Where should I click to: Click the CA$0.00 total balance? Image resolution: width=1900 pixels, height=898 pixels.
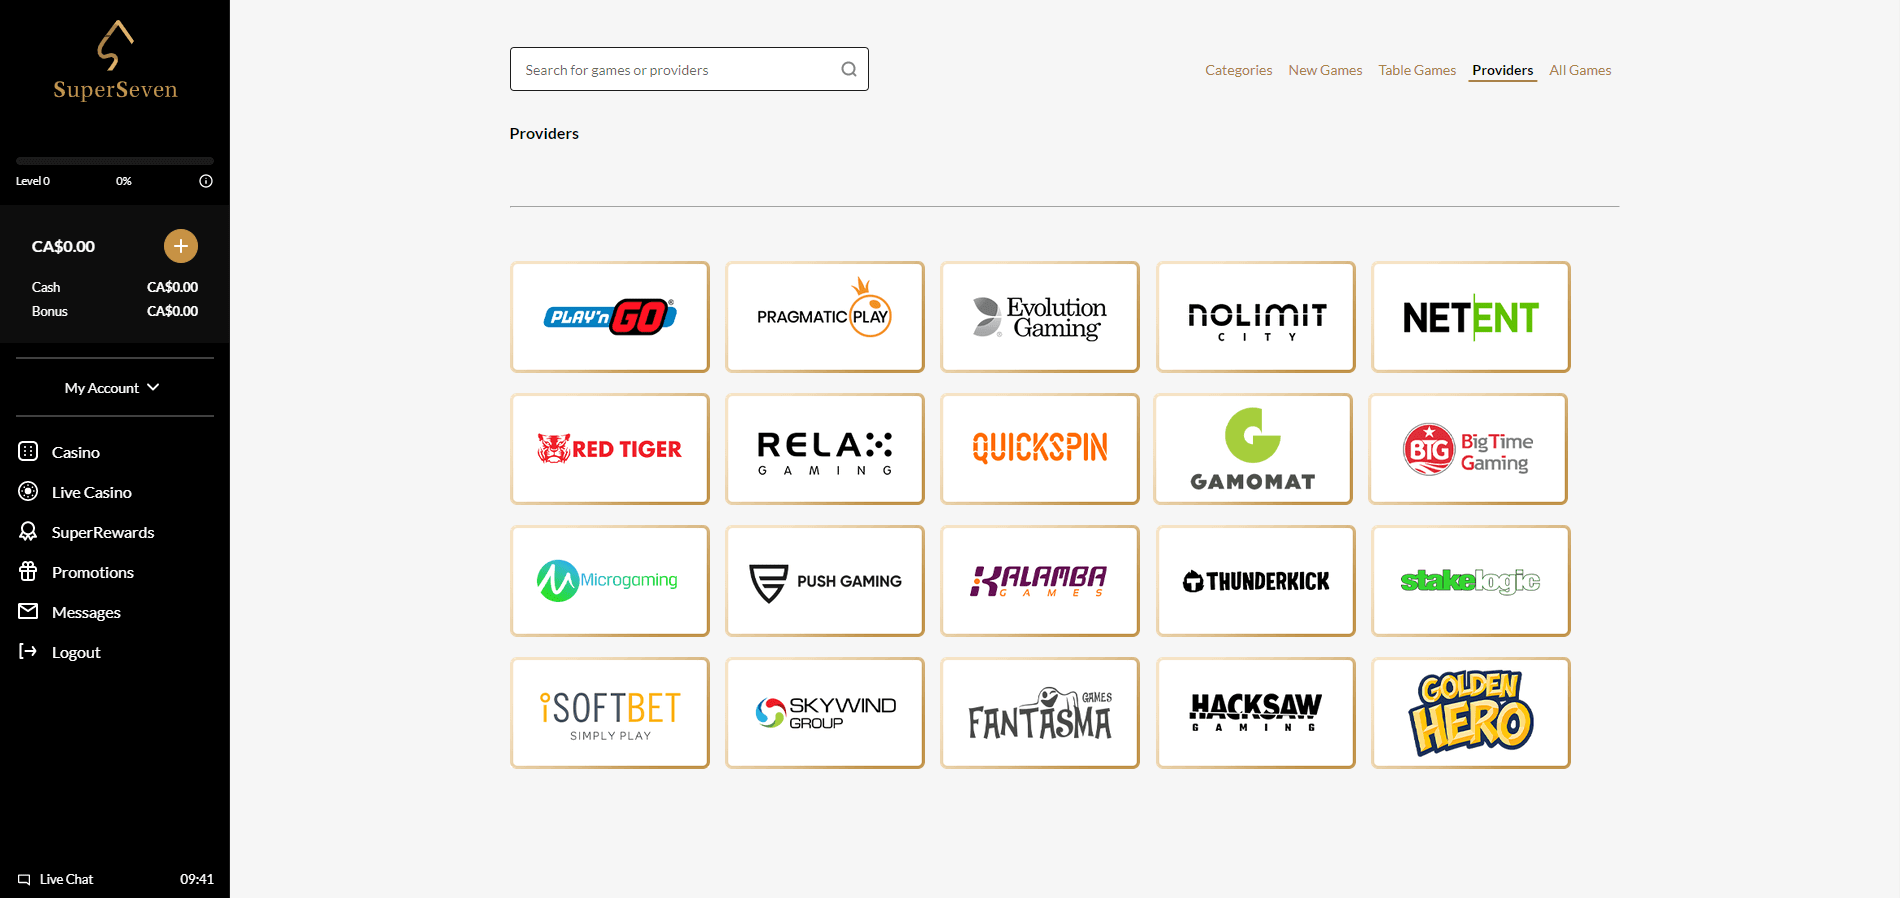(x=63, y=246)
